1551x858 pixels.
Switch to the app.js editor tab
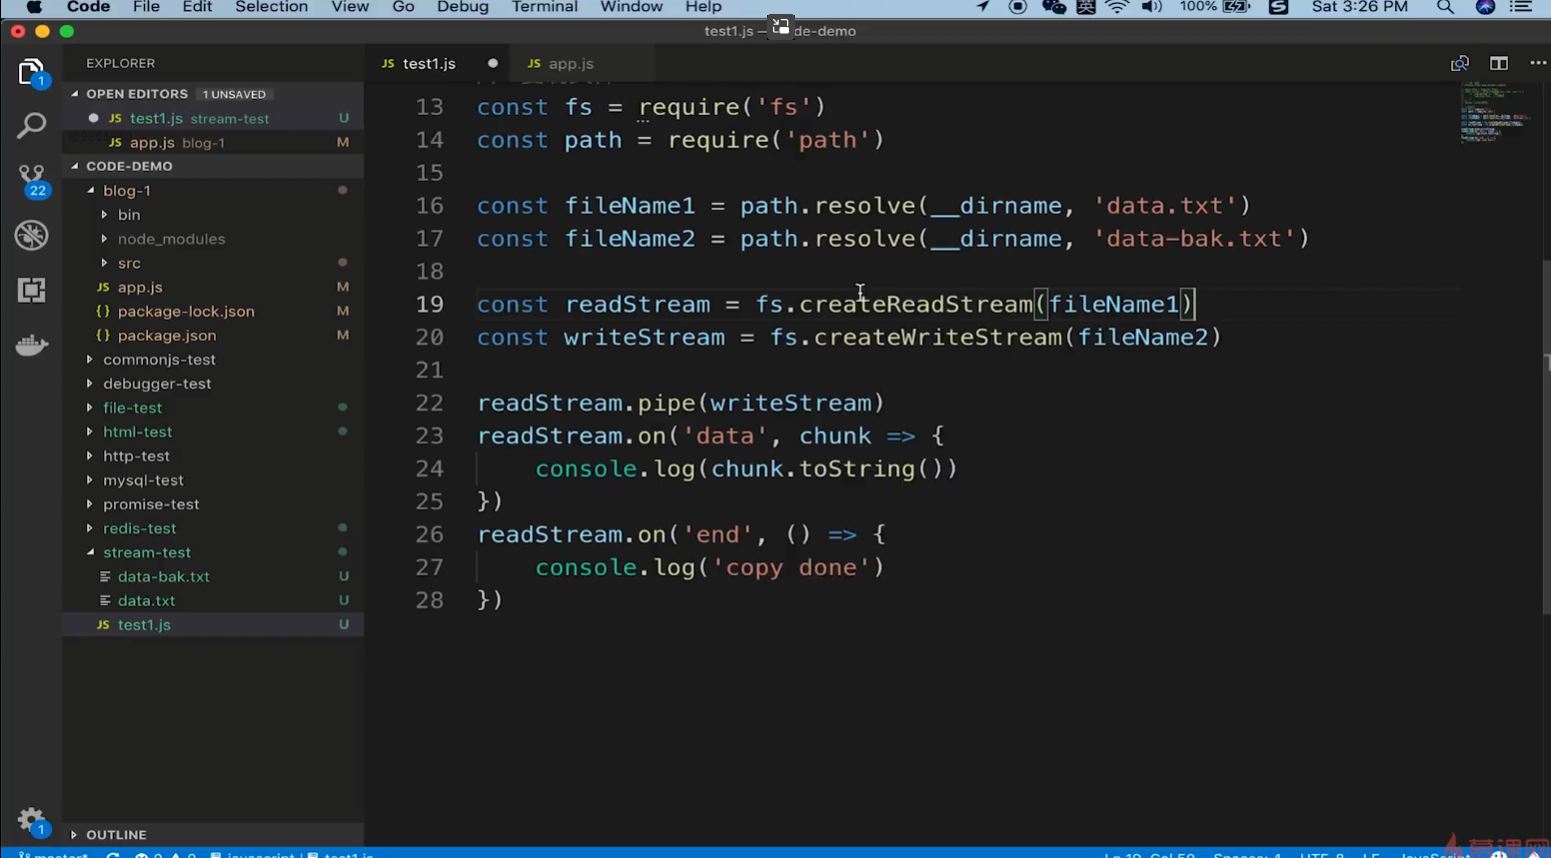pos(571,63)
